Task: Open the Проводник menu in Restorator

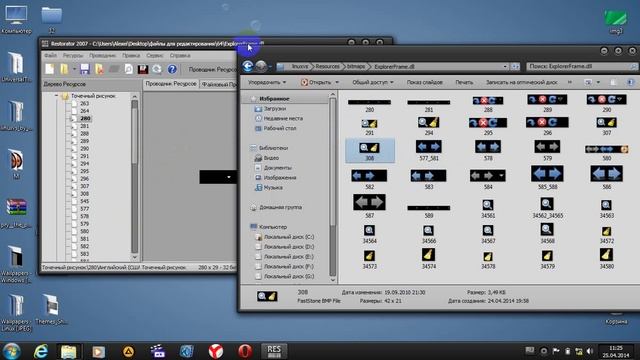Action: point(102,55)
